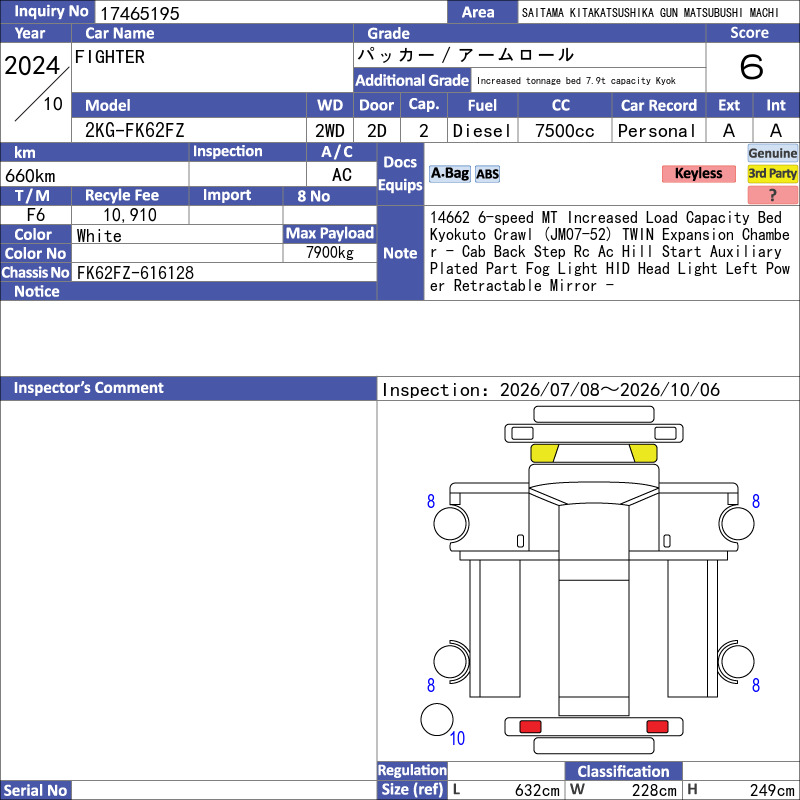
Task: Click the left yellow headlight on diagram
Action: [x=544, y=453]
